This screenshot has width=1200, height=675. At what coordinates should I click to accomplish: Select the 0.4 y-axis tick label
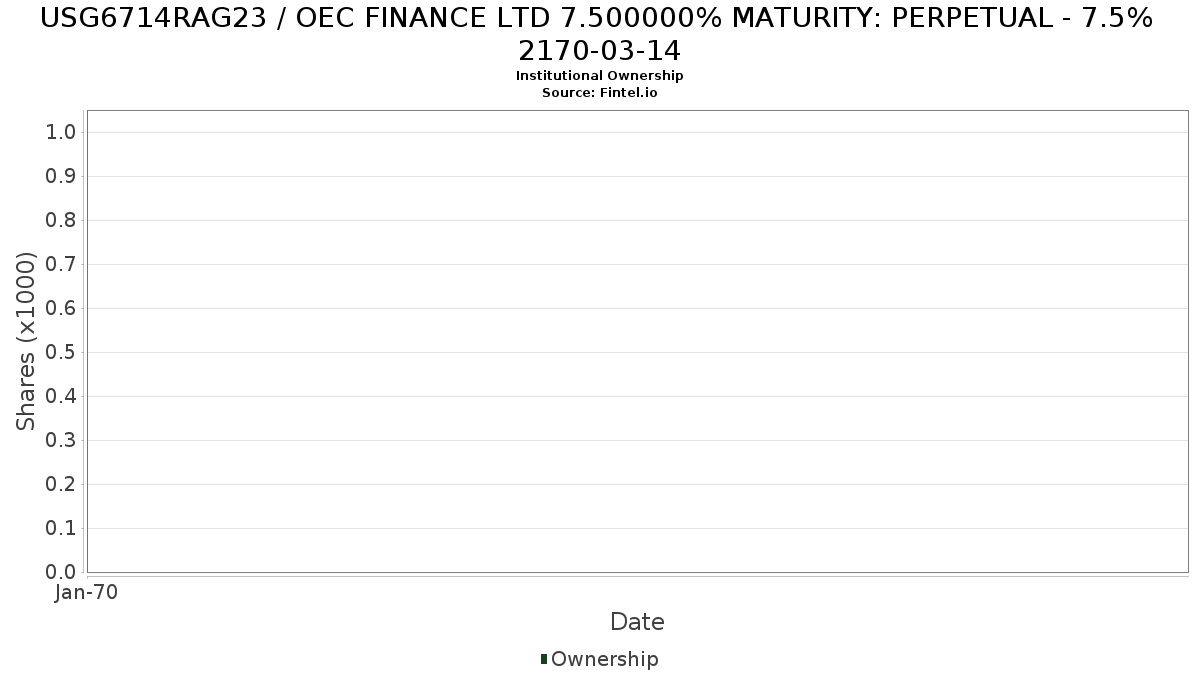(x=60, y=396)
